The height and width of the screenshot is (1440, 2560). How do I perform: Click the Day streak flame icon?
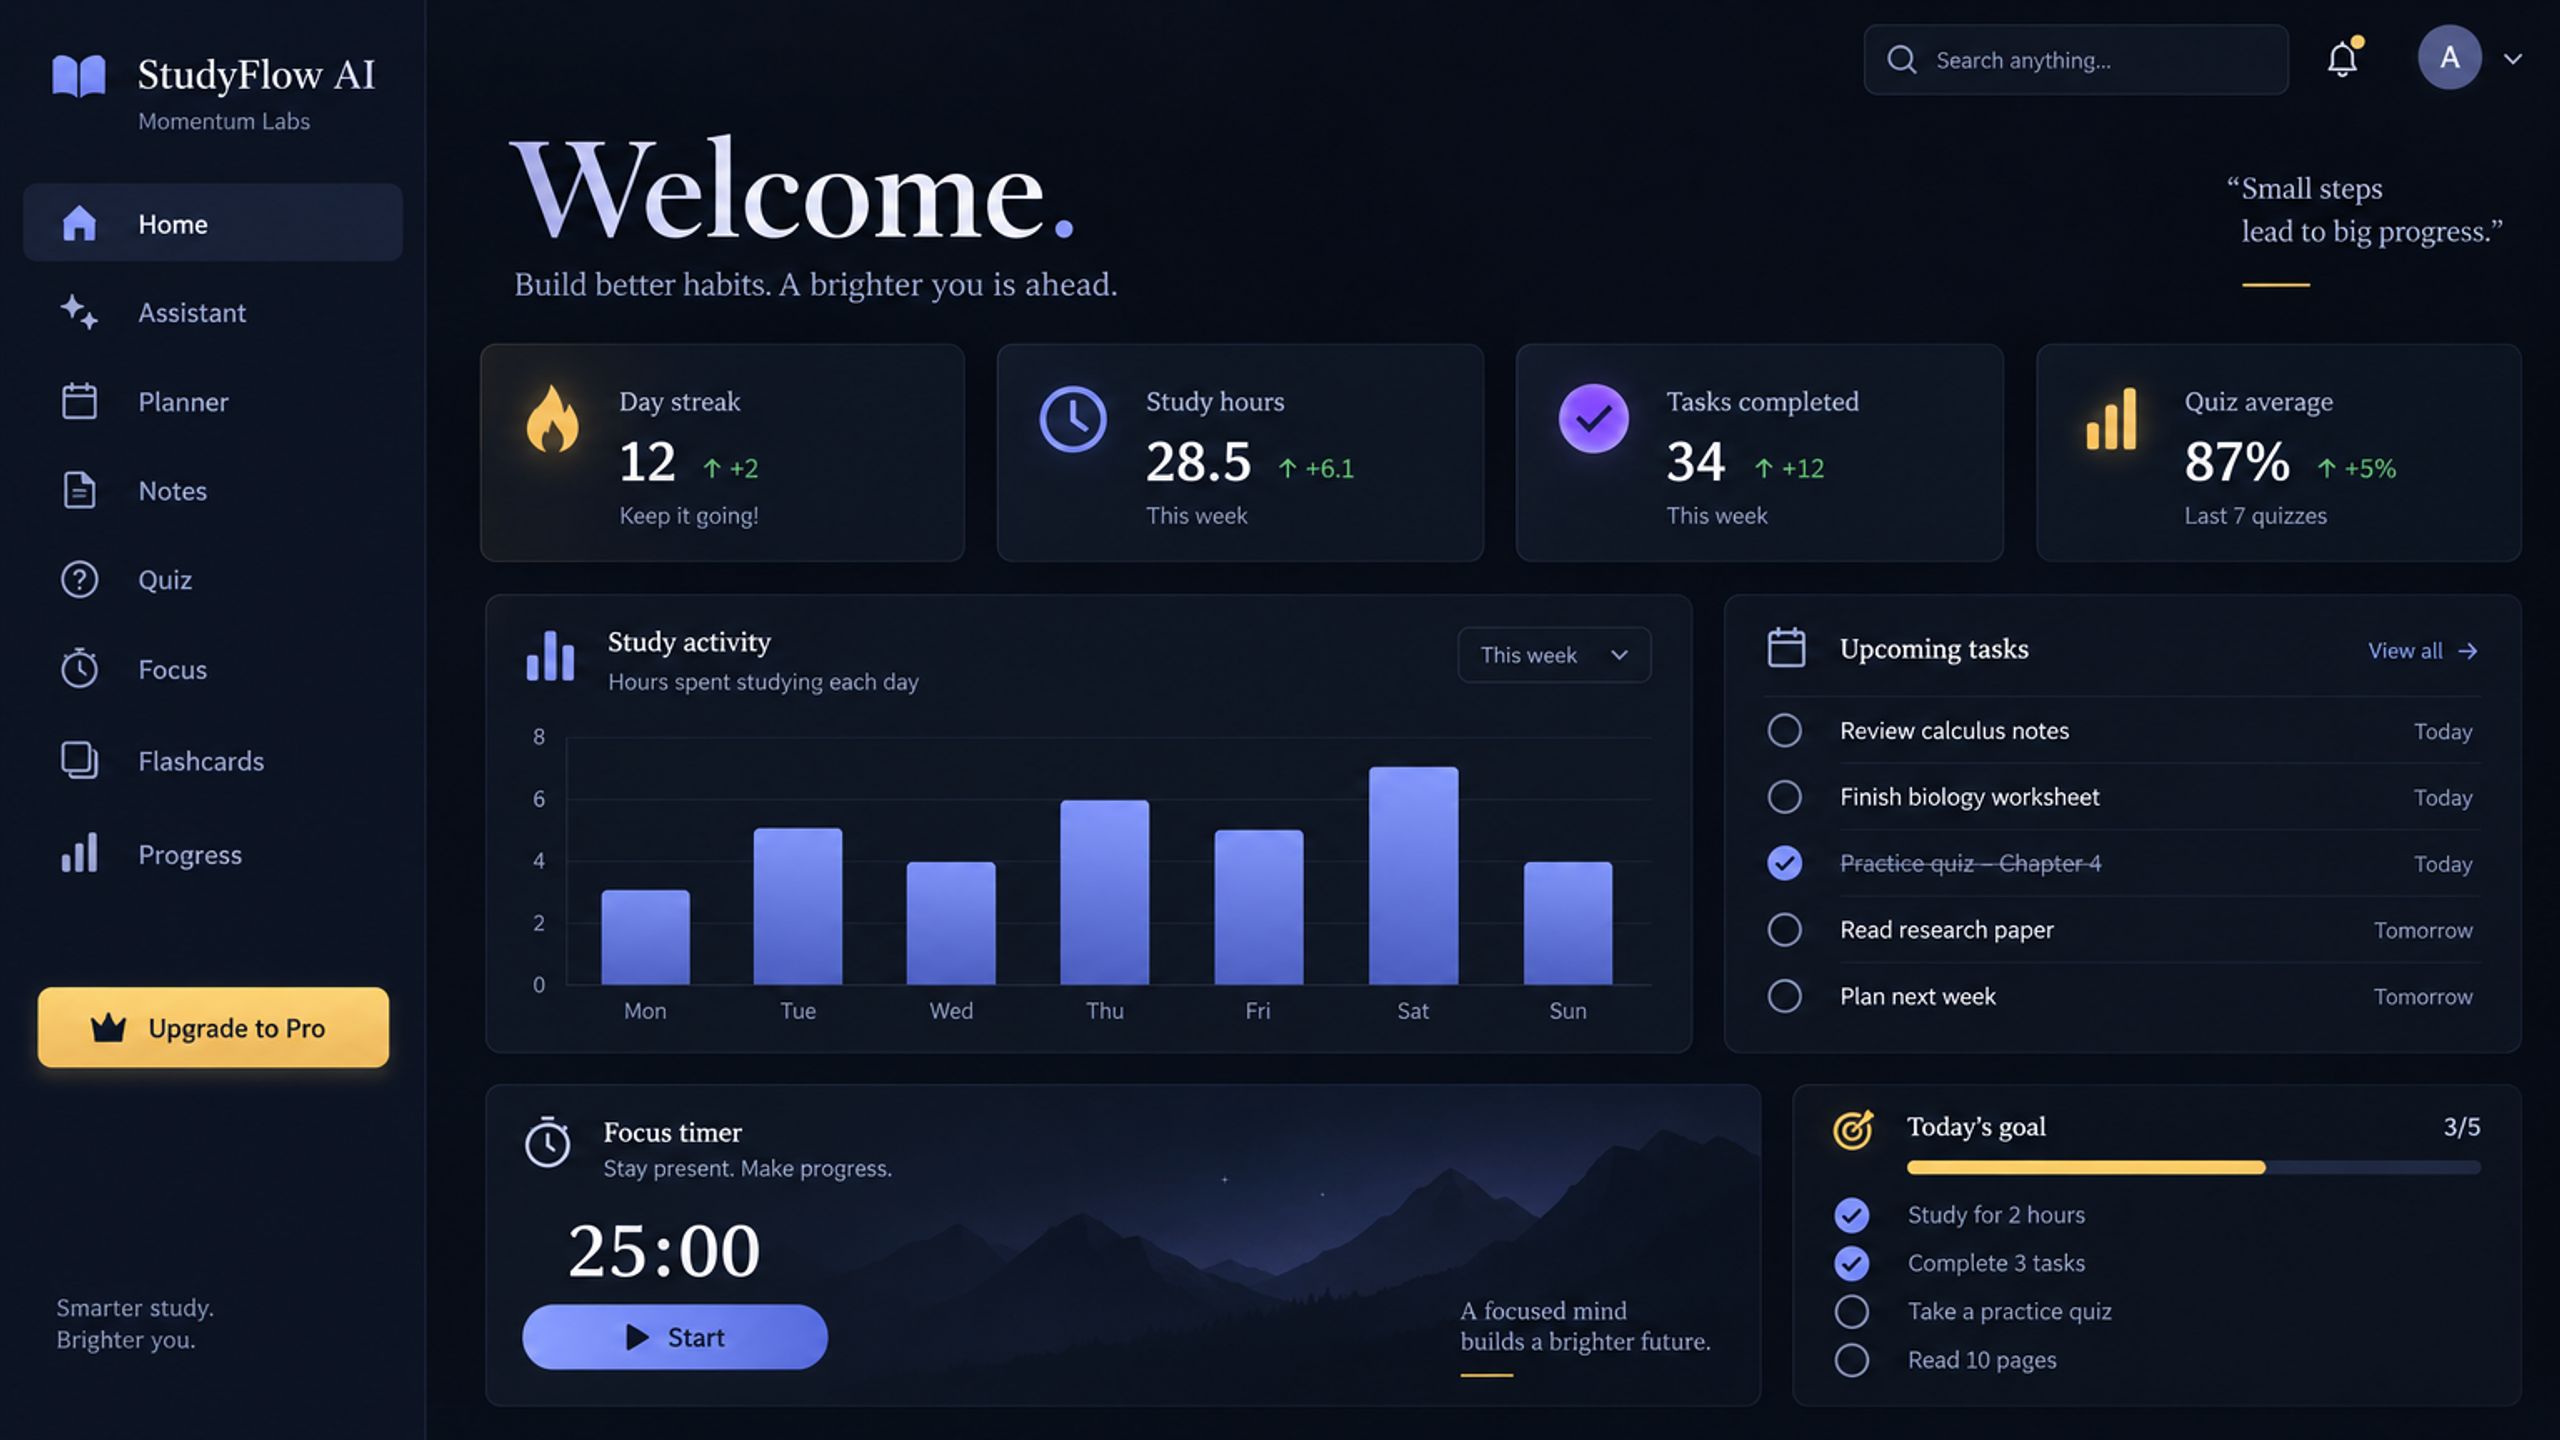(x=552, y=418)
